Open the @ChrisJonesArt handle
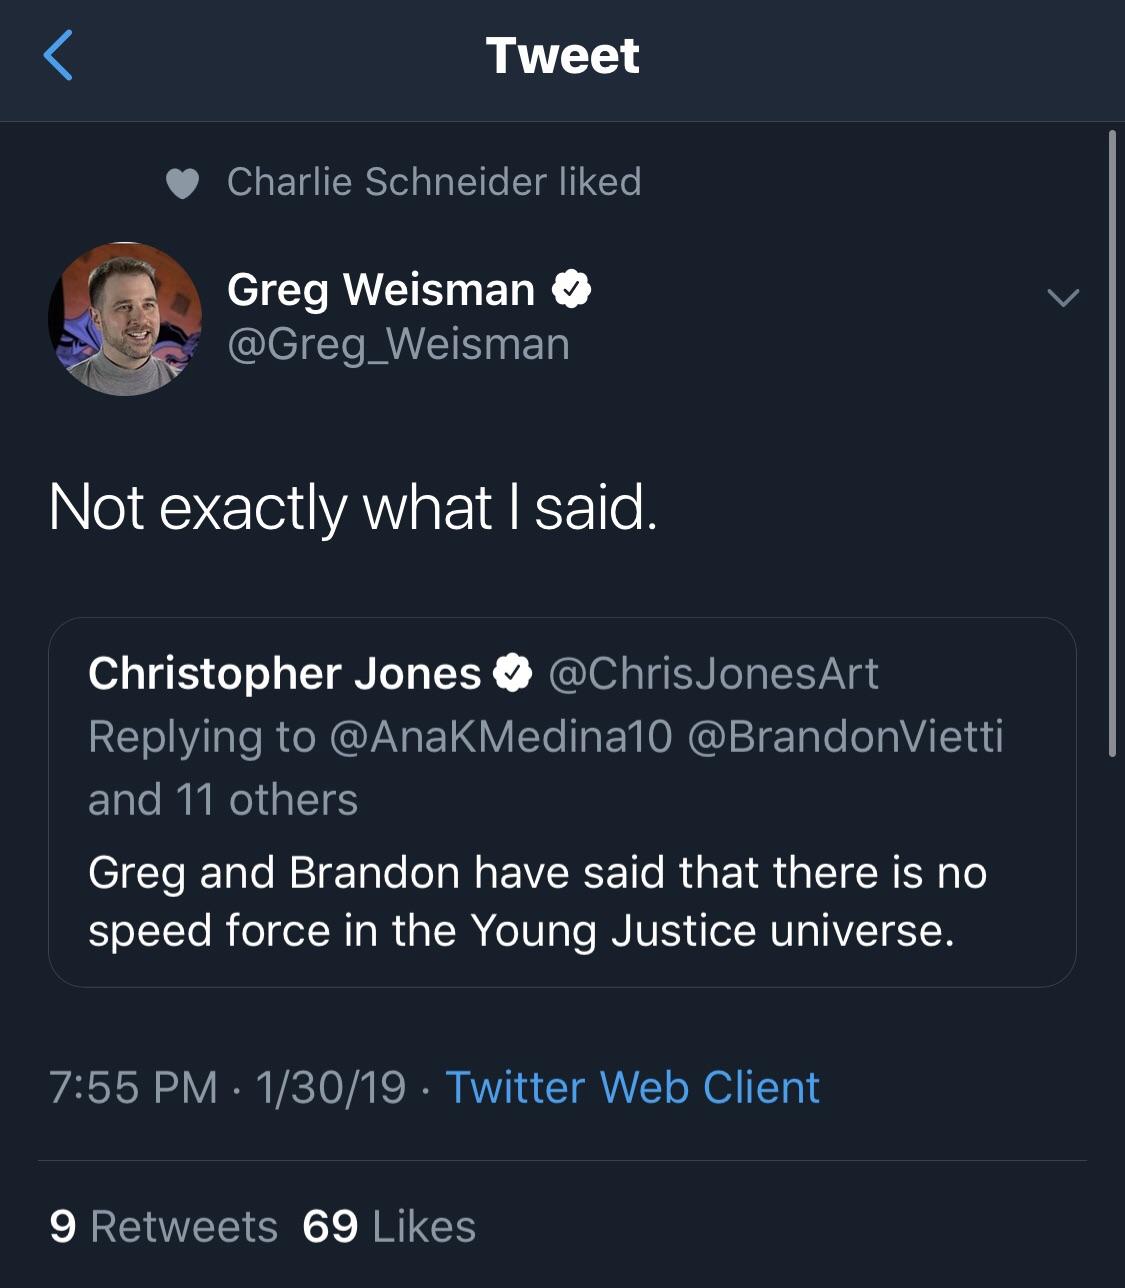The image size is (1125, 1288). [714, 674]
